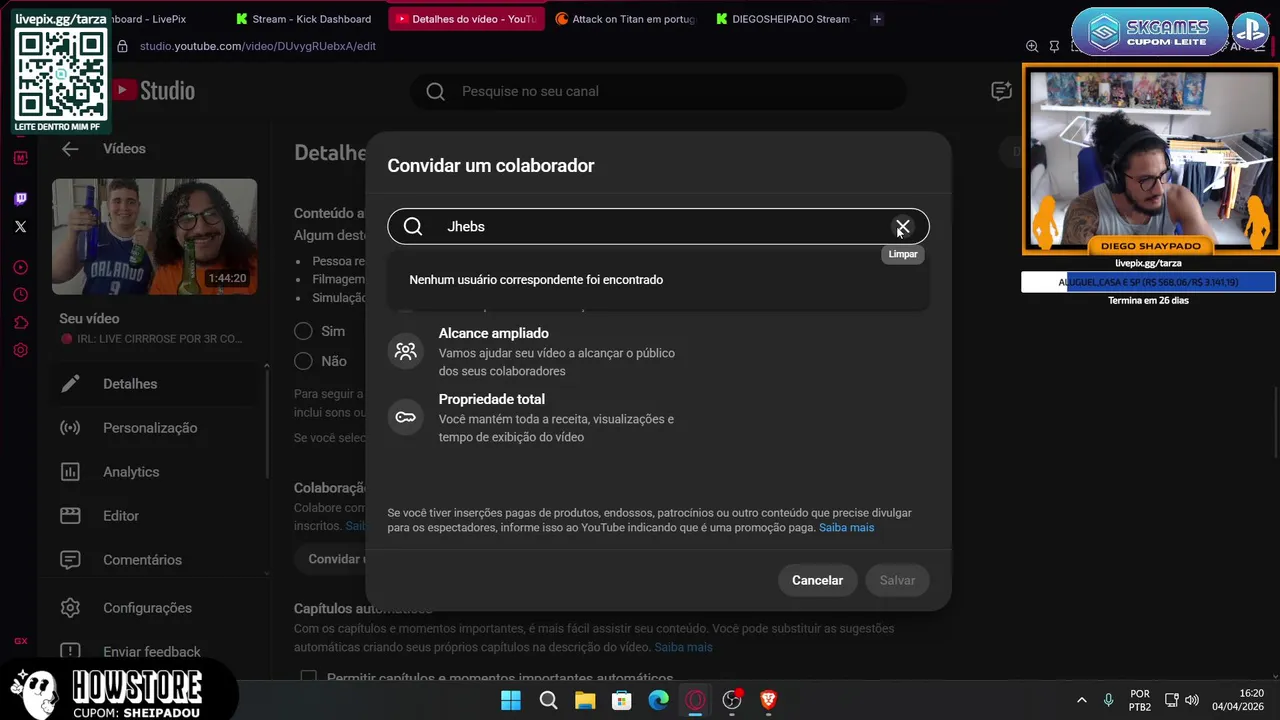This screenshot has width=1280, height=720.
Task: Click the channel search magnifier icon
Action: 435,91
